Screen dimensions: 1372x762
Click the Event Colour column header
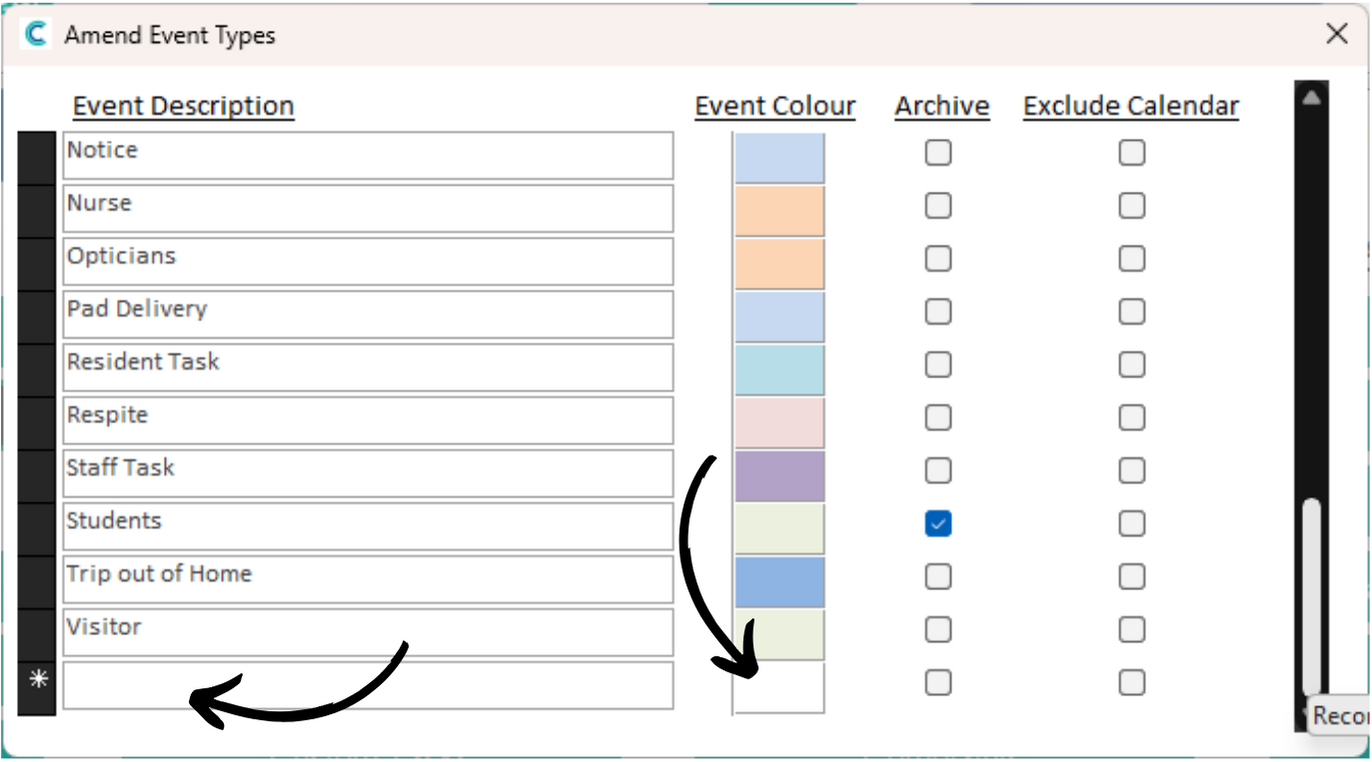pos(775,106)
